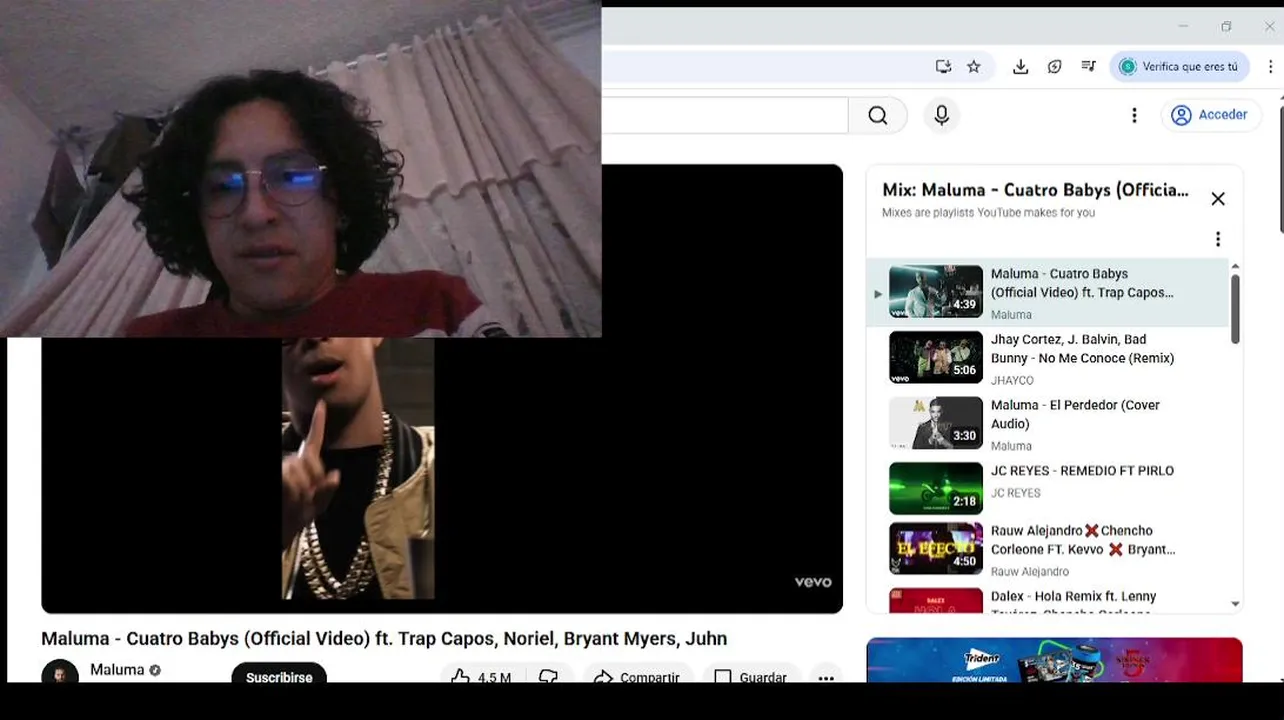Screen dimensions: 1284x720
Task: Click Dalex - Hola Remix playlist entry
Action: [x=1046, y=600]
